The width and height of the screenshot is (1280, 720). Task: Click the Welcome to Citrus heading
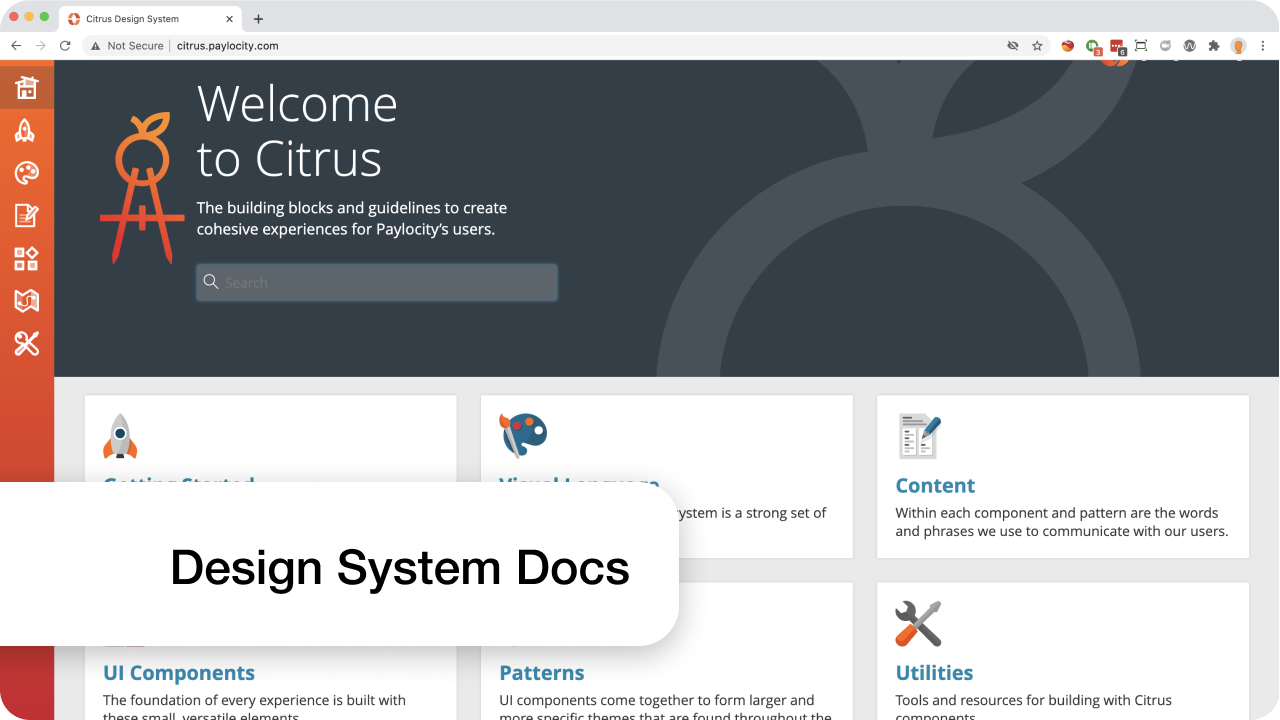[297, 131]
